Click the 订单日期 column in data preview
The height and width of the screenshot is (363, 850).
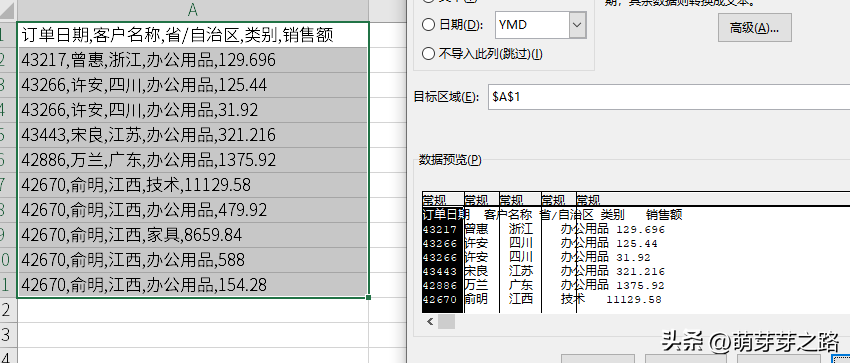coord(443,253)
